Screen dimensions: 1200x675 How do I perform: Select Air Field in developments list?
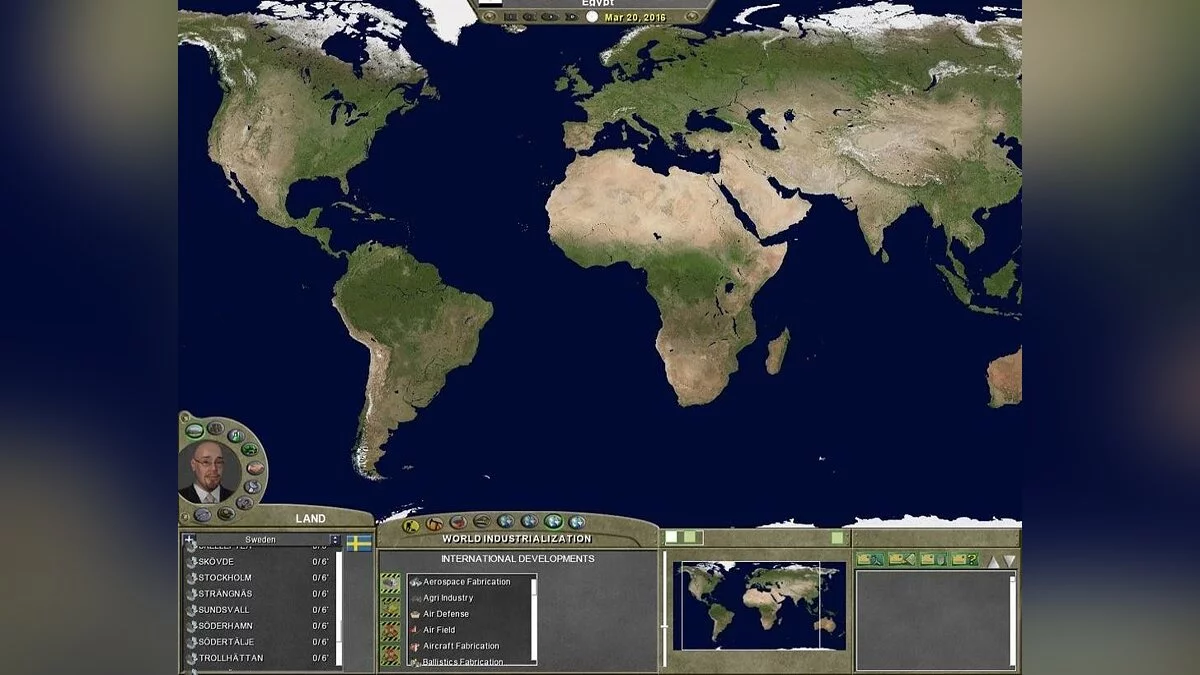pos(468,630)
